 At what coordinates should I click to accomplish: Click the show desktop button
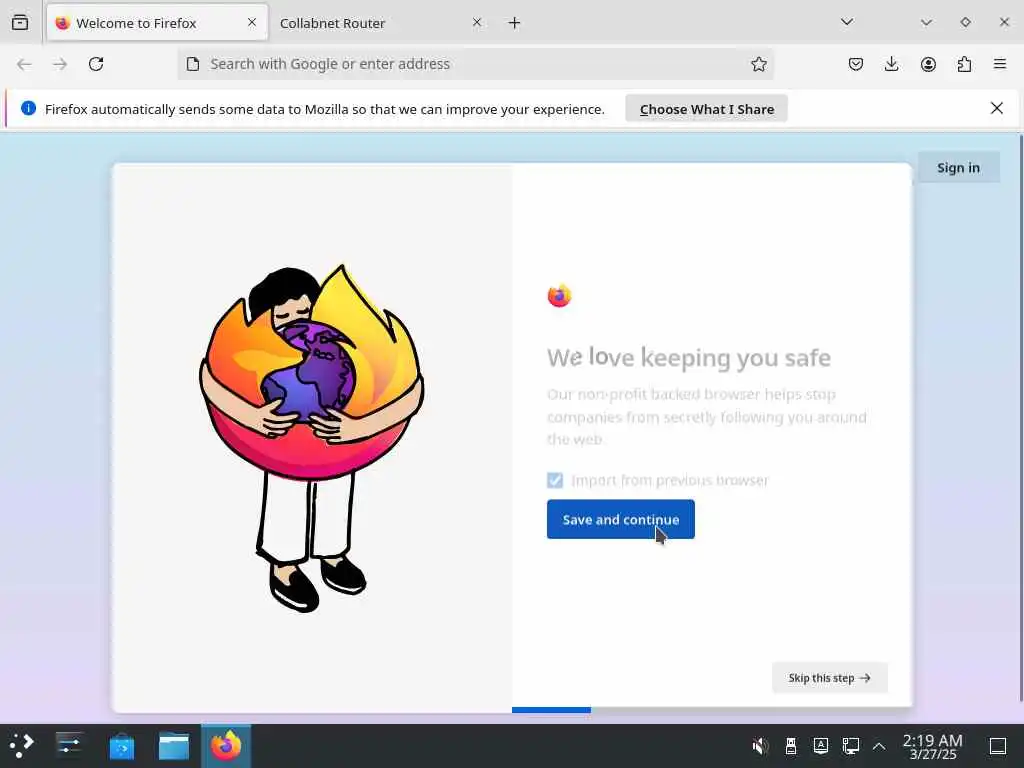pyautogui.click(x=998, y=746)
